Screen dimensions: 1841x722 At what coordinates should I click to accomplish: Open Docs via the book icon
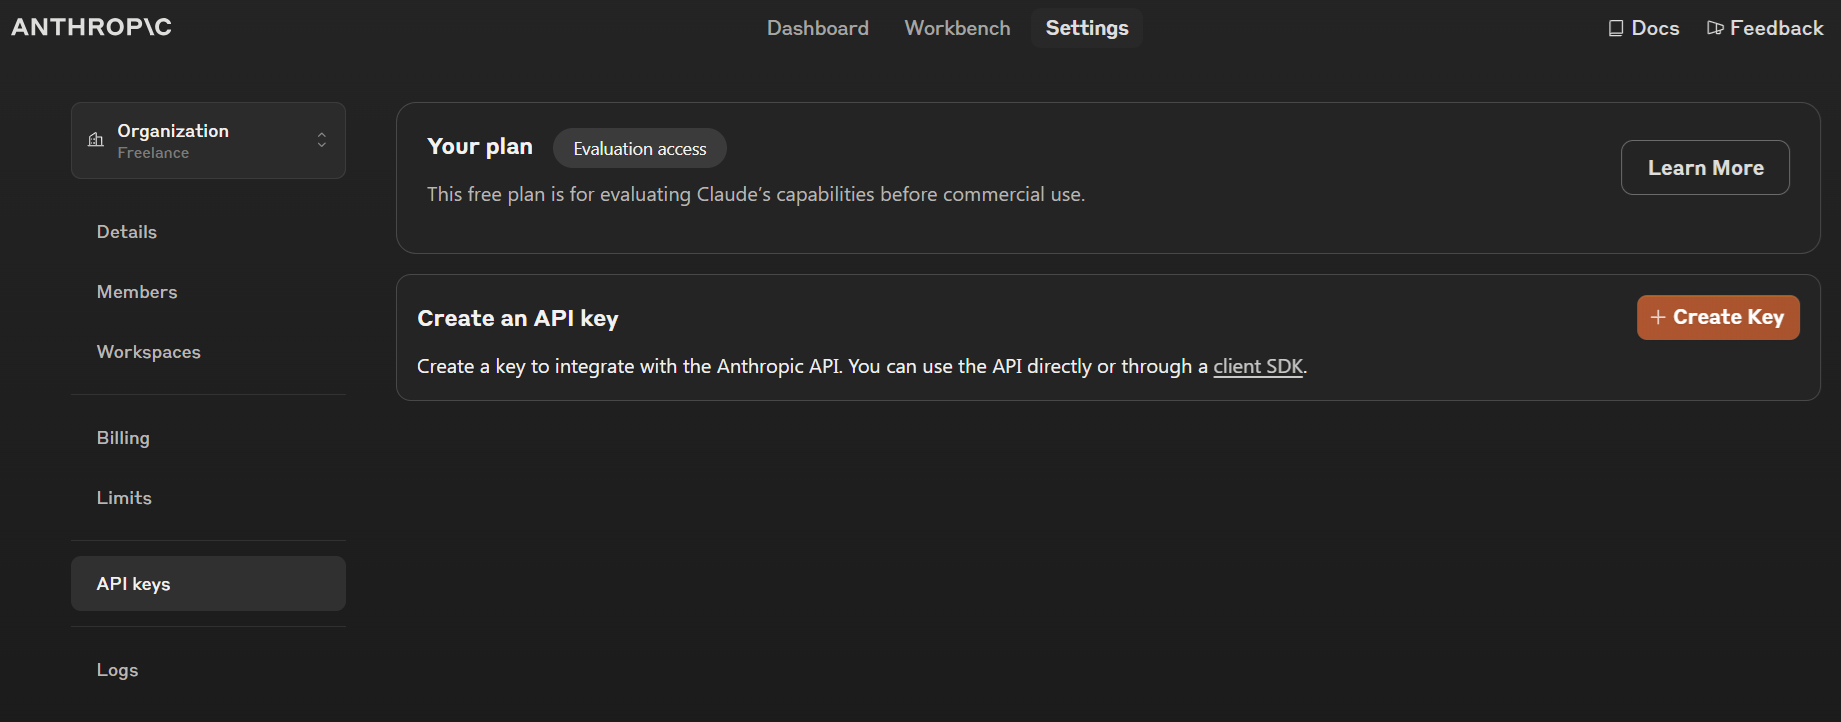click(1615, 29)
